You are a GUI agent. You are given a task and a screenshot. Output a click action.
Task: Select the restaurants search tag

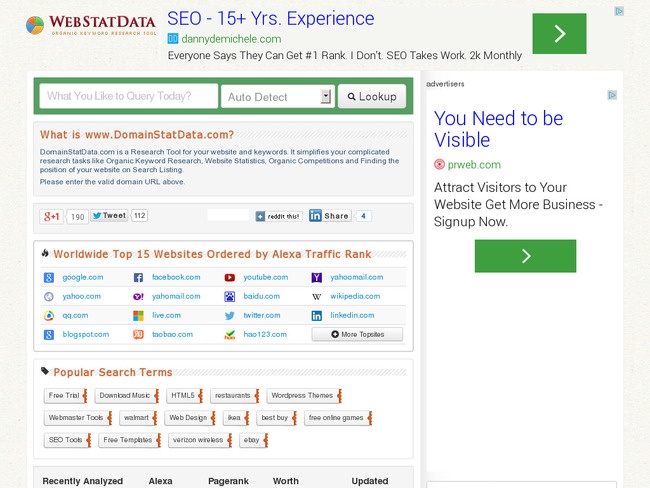(234, 396)
